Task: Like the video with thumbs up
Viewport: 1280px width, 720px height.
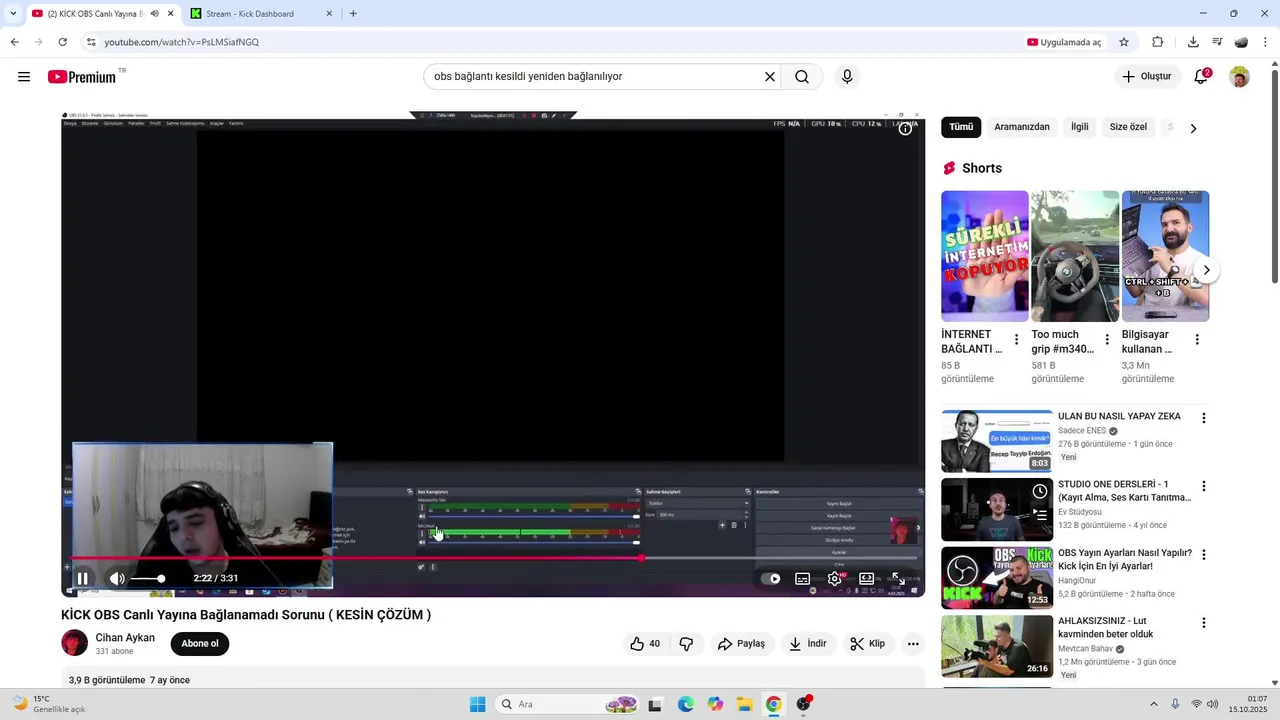Action: pos(645,644)
